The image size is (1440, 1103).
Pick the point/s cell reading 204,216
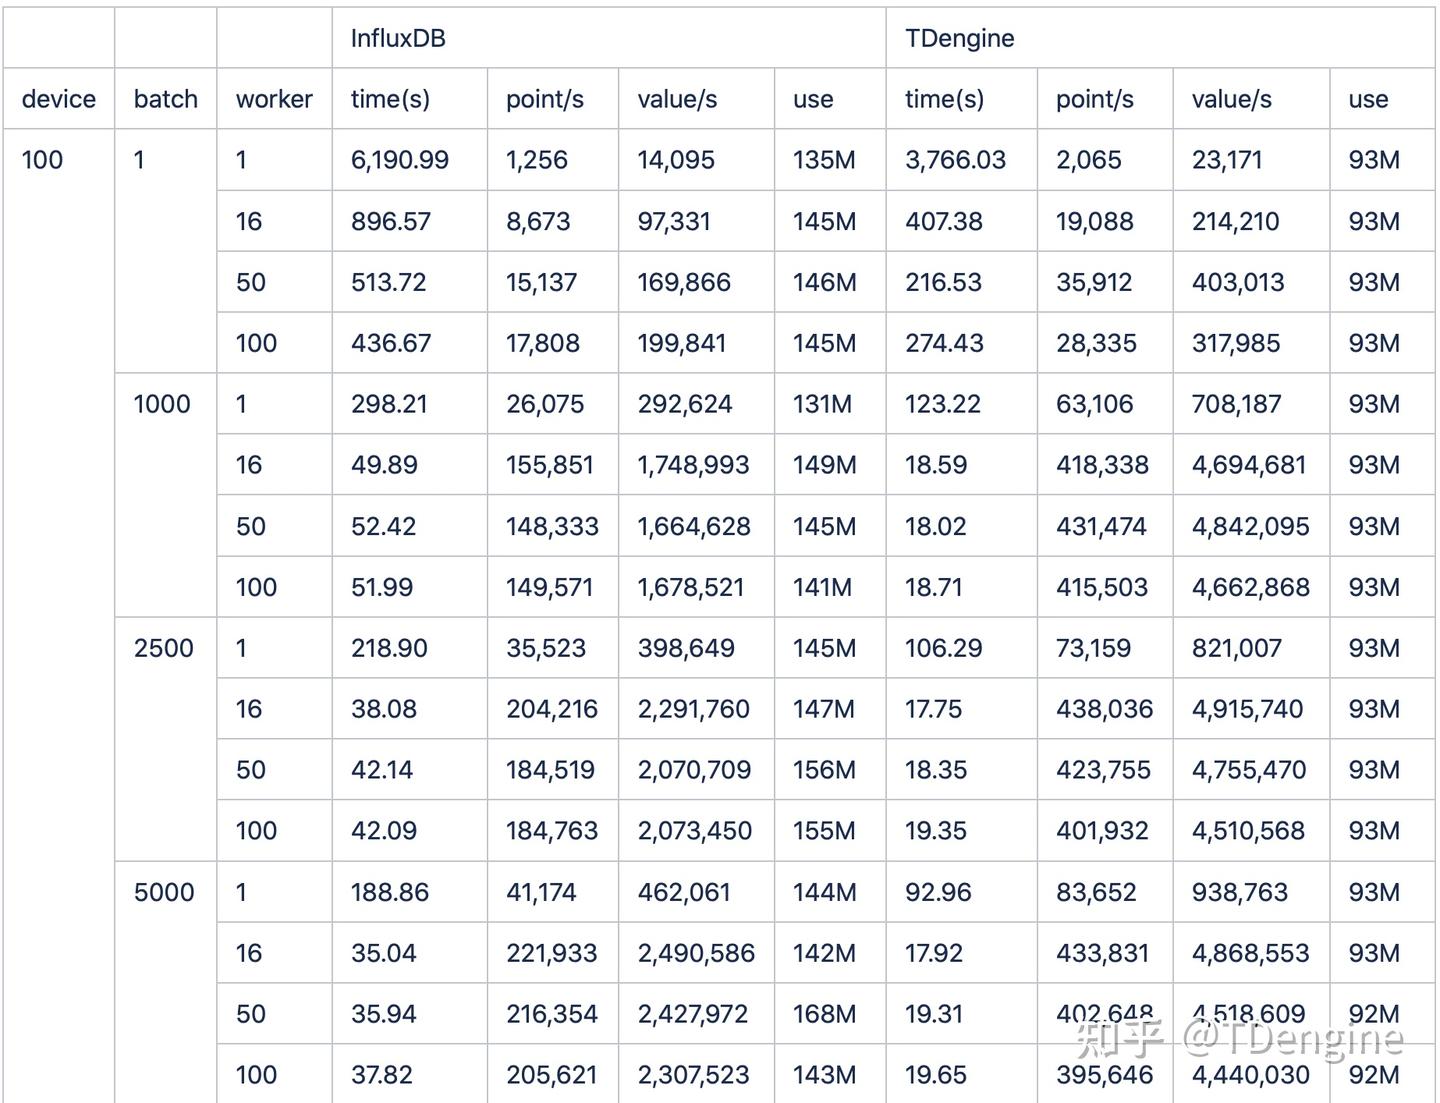point(551,709)
